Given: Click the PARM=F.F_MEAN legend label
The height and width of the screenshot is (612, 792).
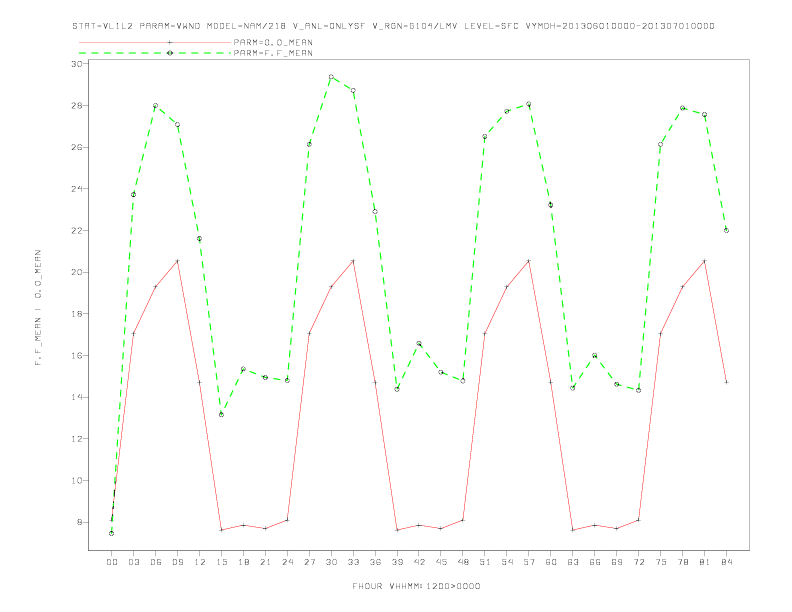Looking at the screenshot, I should point(273,53).
